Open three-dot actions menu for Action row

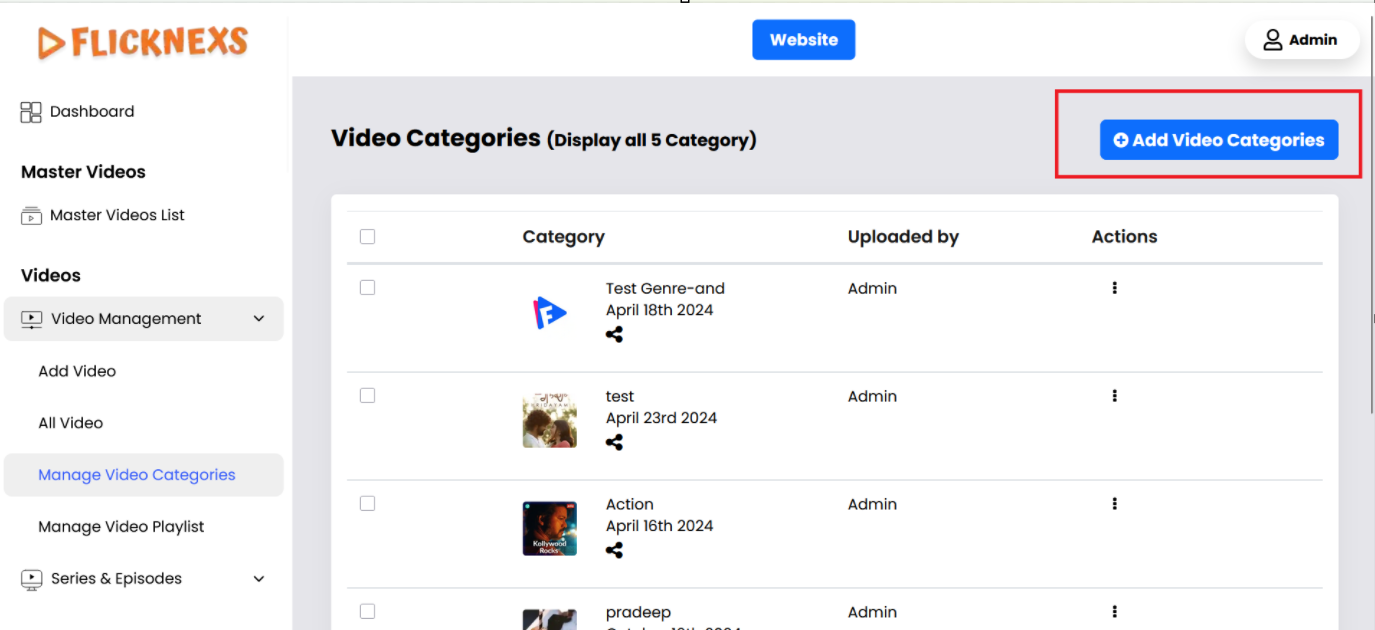(x=1114, y=504)
